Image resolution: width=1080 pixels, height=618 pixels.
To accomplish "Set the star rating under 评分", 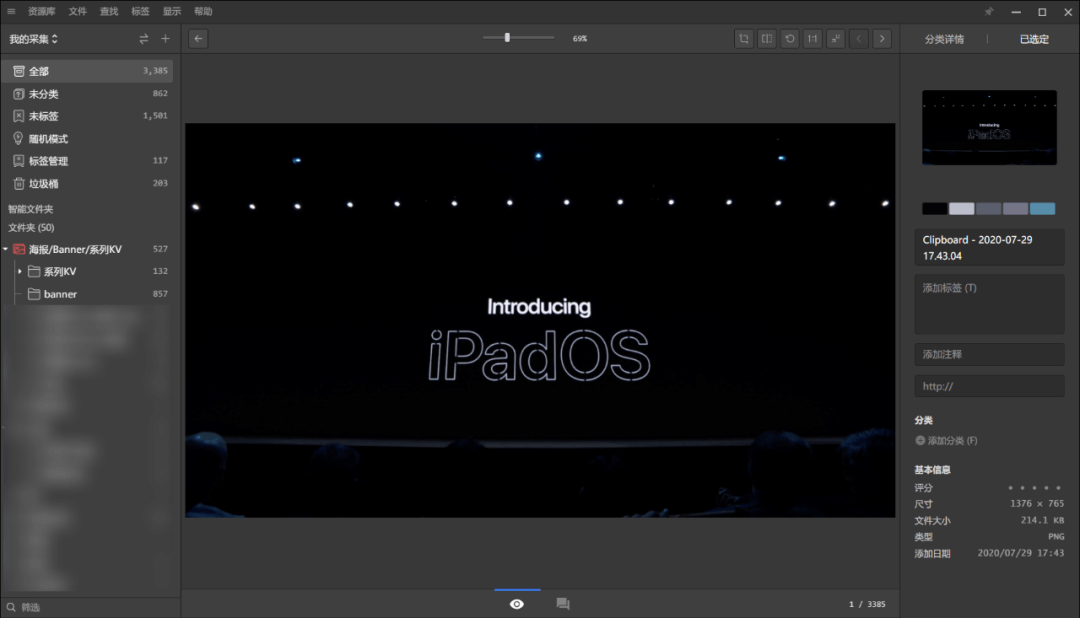I will click(1035, 487).
